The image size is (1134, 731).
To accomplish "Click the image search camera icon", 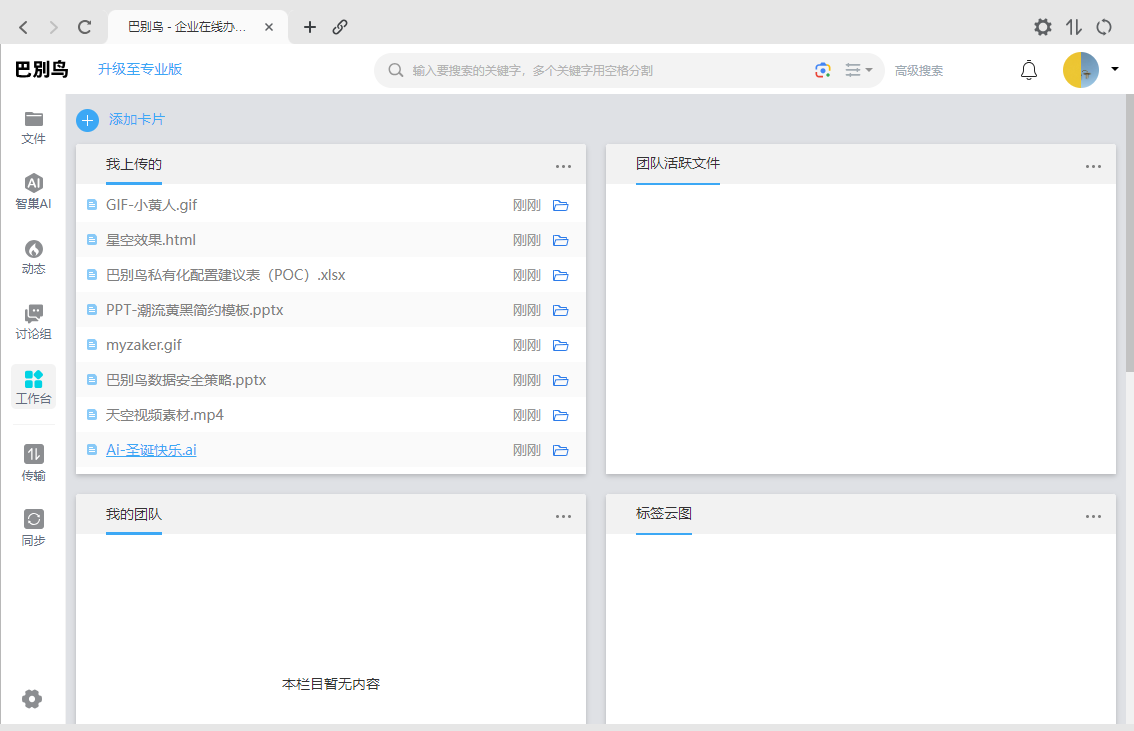I will 822,70.
